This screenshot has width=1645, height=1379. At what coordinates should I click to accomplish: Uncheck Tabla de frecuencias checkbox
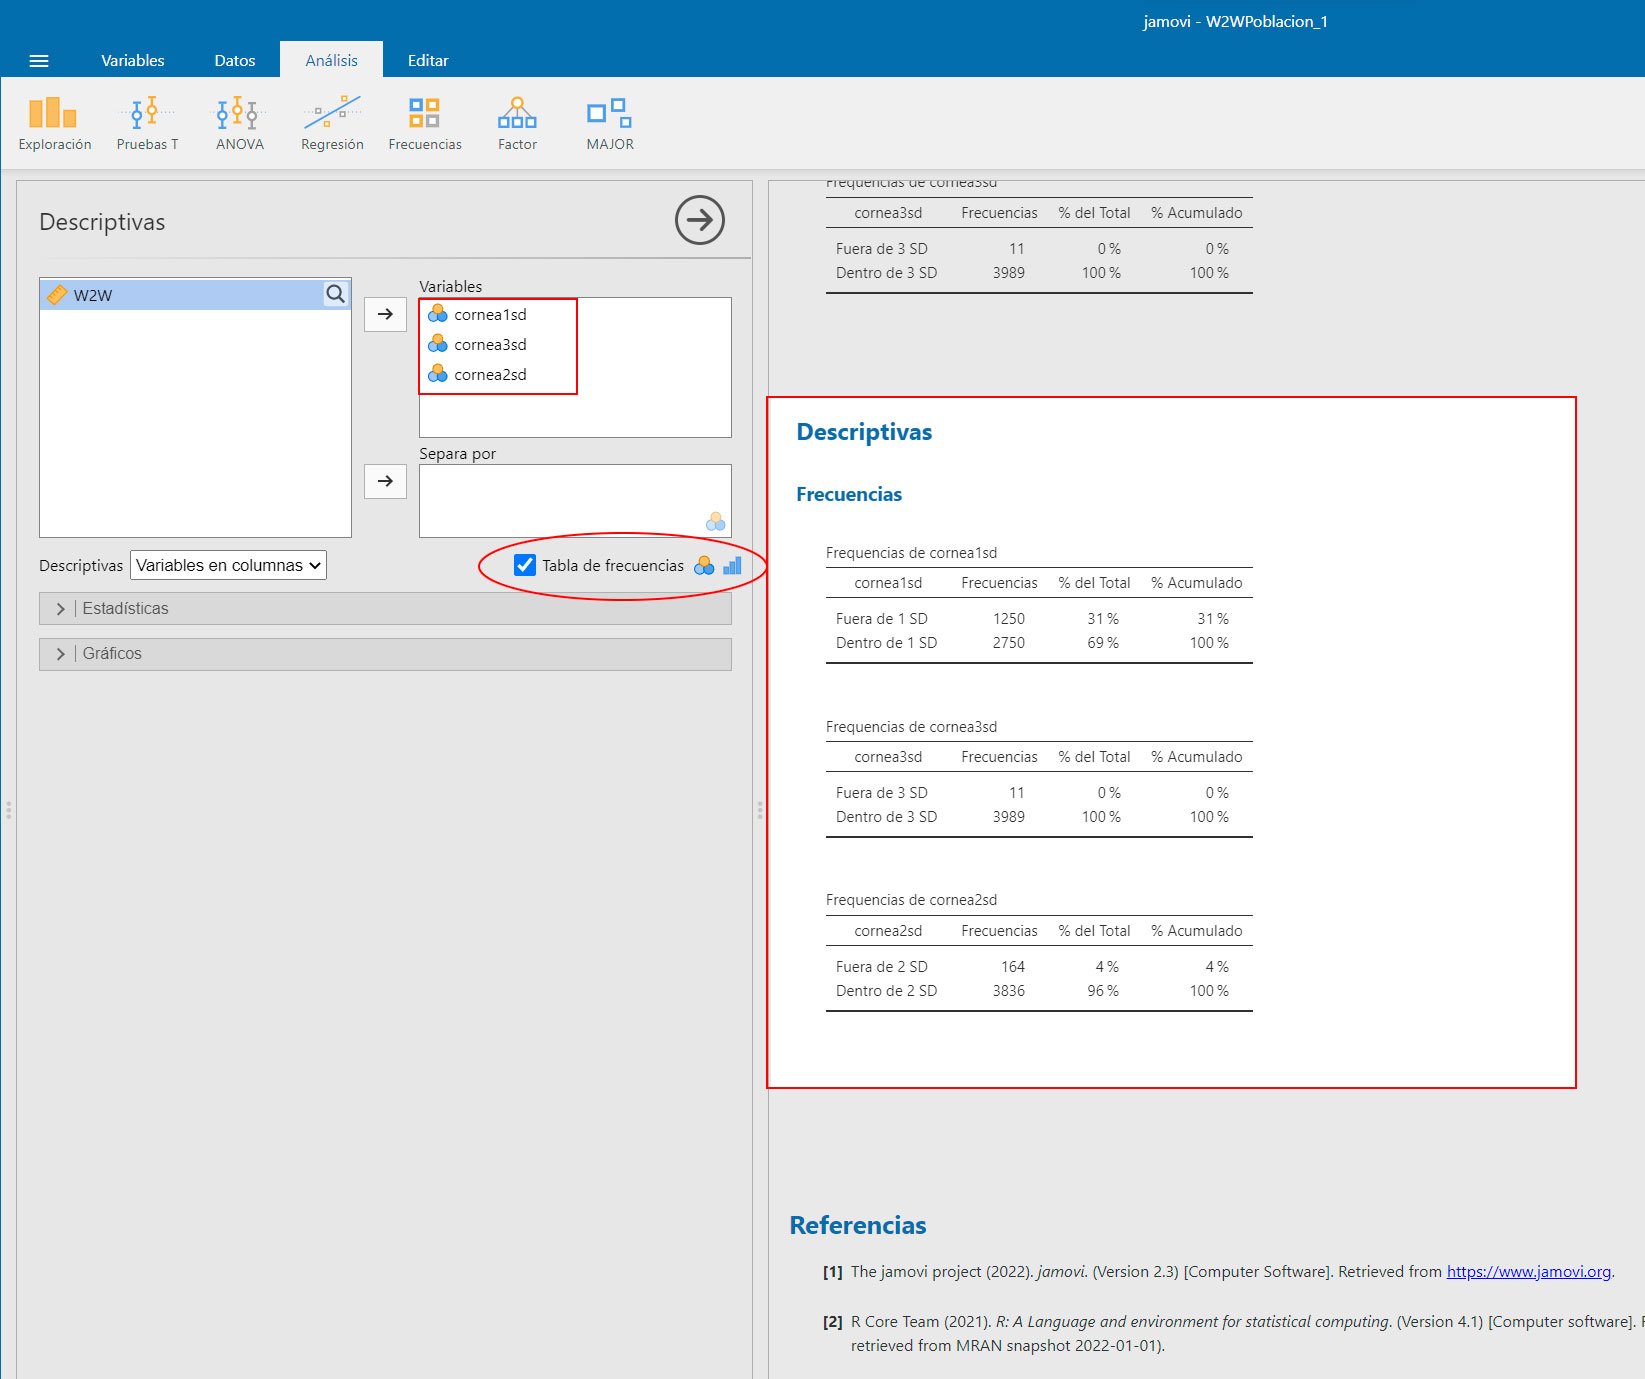(x=525, y=565)
